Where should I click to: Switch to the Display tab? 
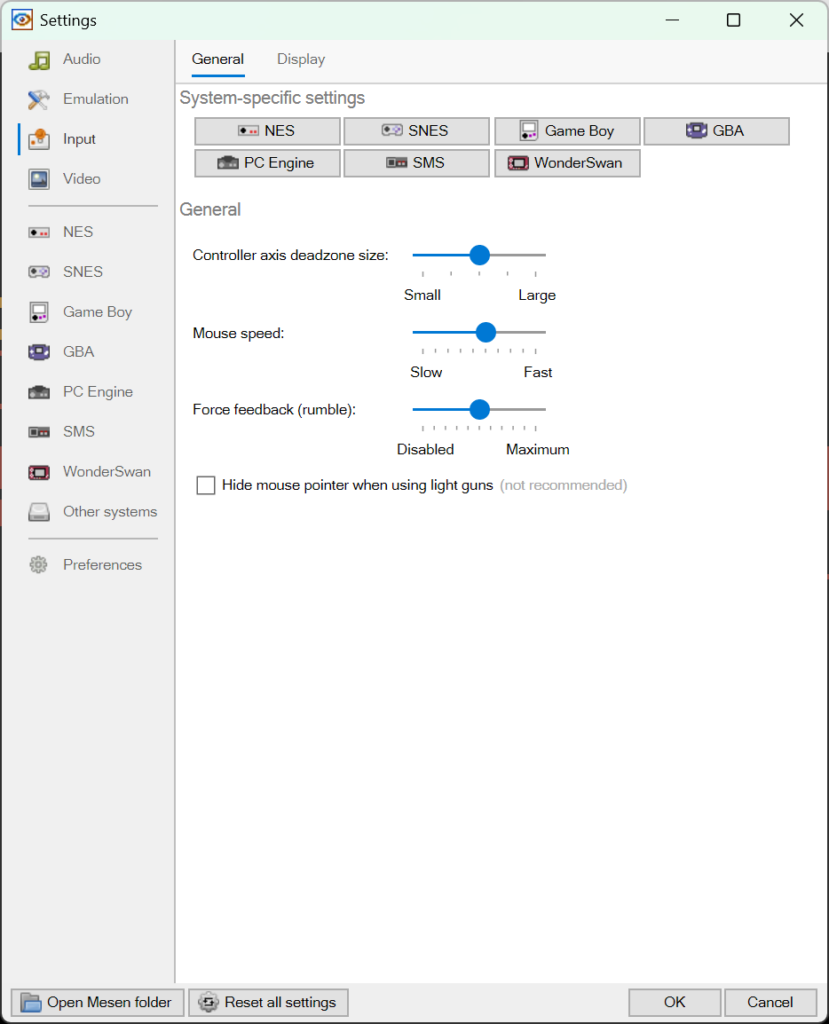coord(301,59)
